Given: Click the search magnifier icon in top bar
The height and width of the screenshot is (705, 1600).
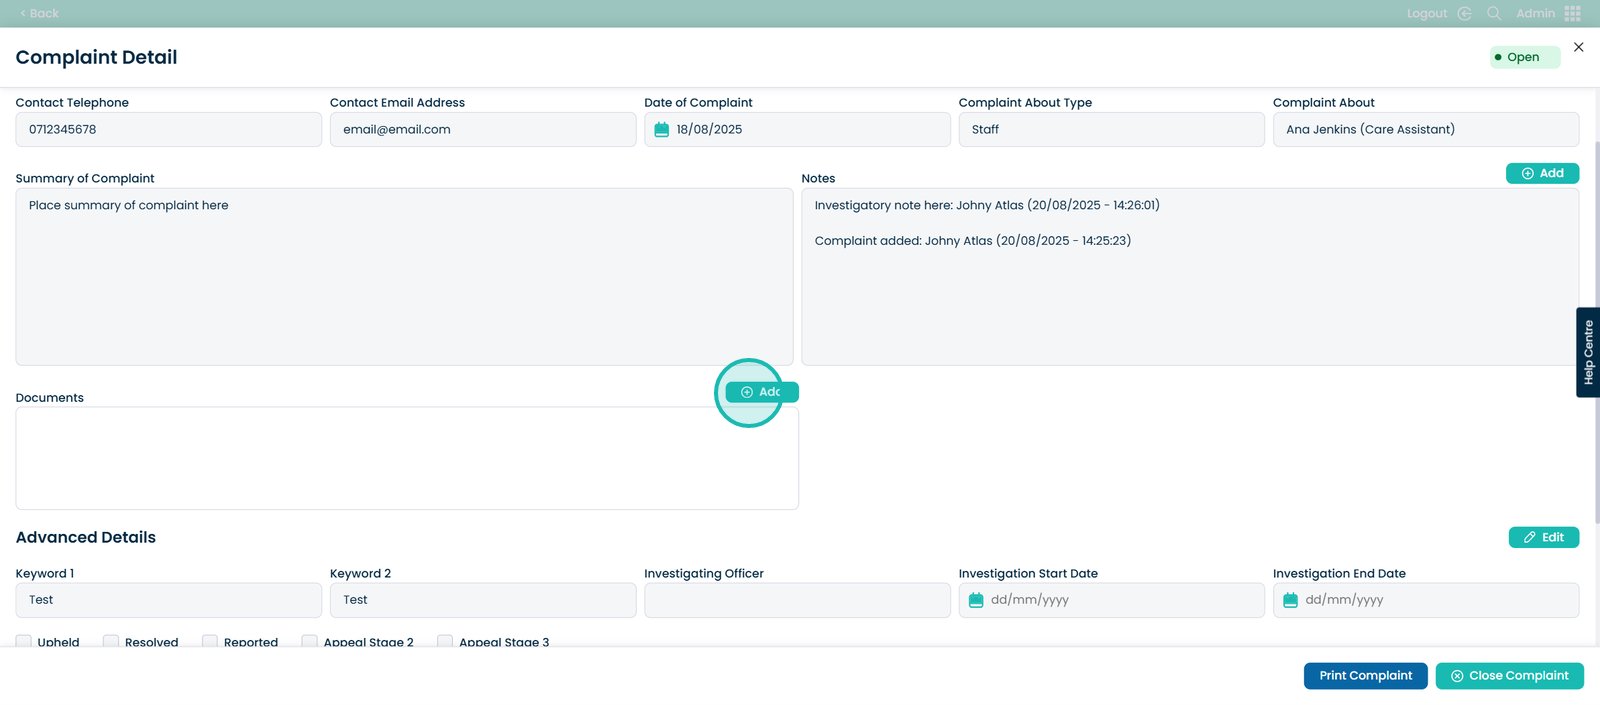Looking at the screenshot, I should click(x=1494, y=14).
